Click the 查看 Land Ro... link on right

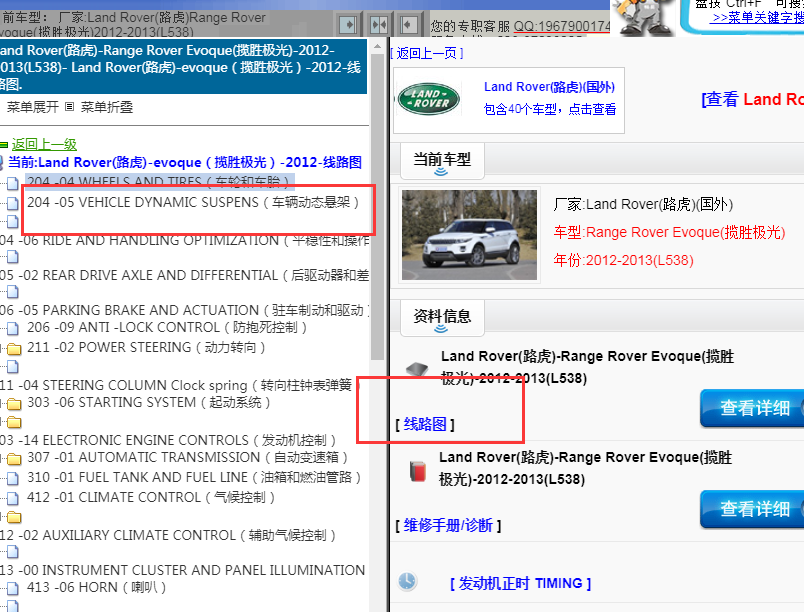coord(752,99)
